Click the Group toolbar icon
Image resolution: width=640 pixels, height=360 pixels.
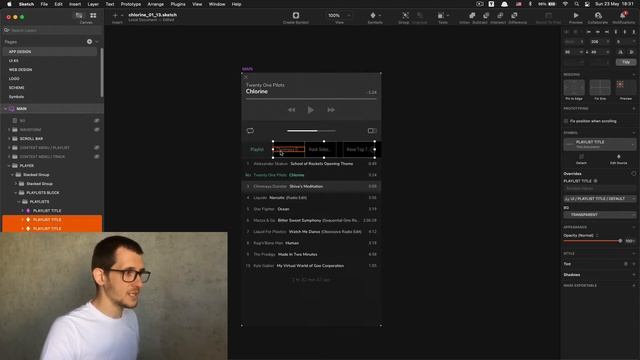pyautogui.click(x=405, y=16)
